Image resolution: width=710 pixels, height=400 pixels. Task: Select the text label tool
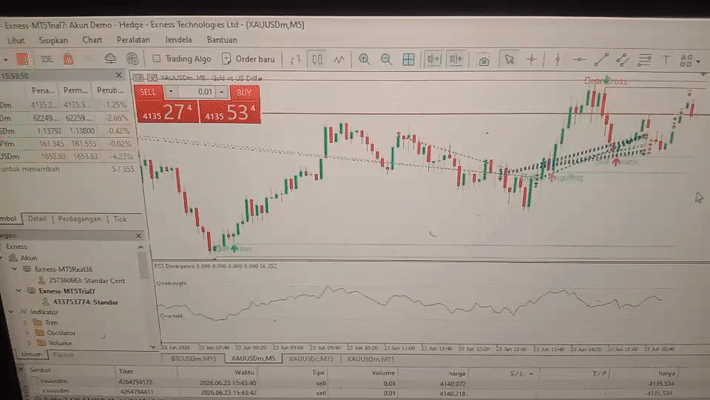pyautogui.click(x=666, y=59)
